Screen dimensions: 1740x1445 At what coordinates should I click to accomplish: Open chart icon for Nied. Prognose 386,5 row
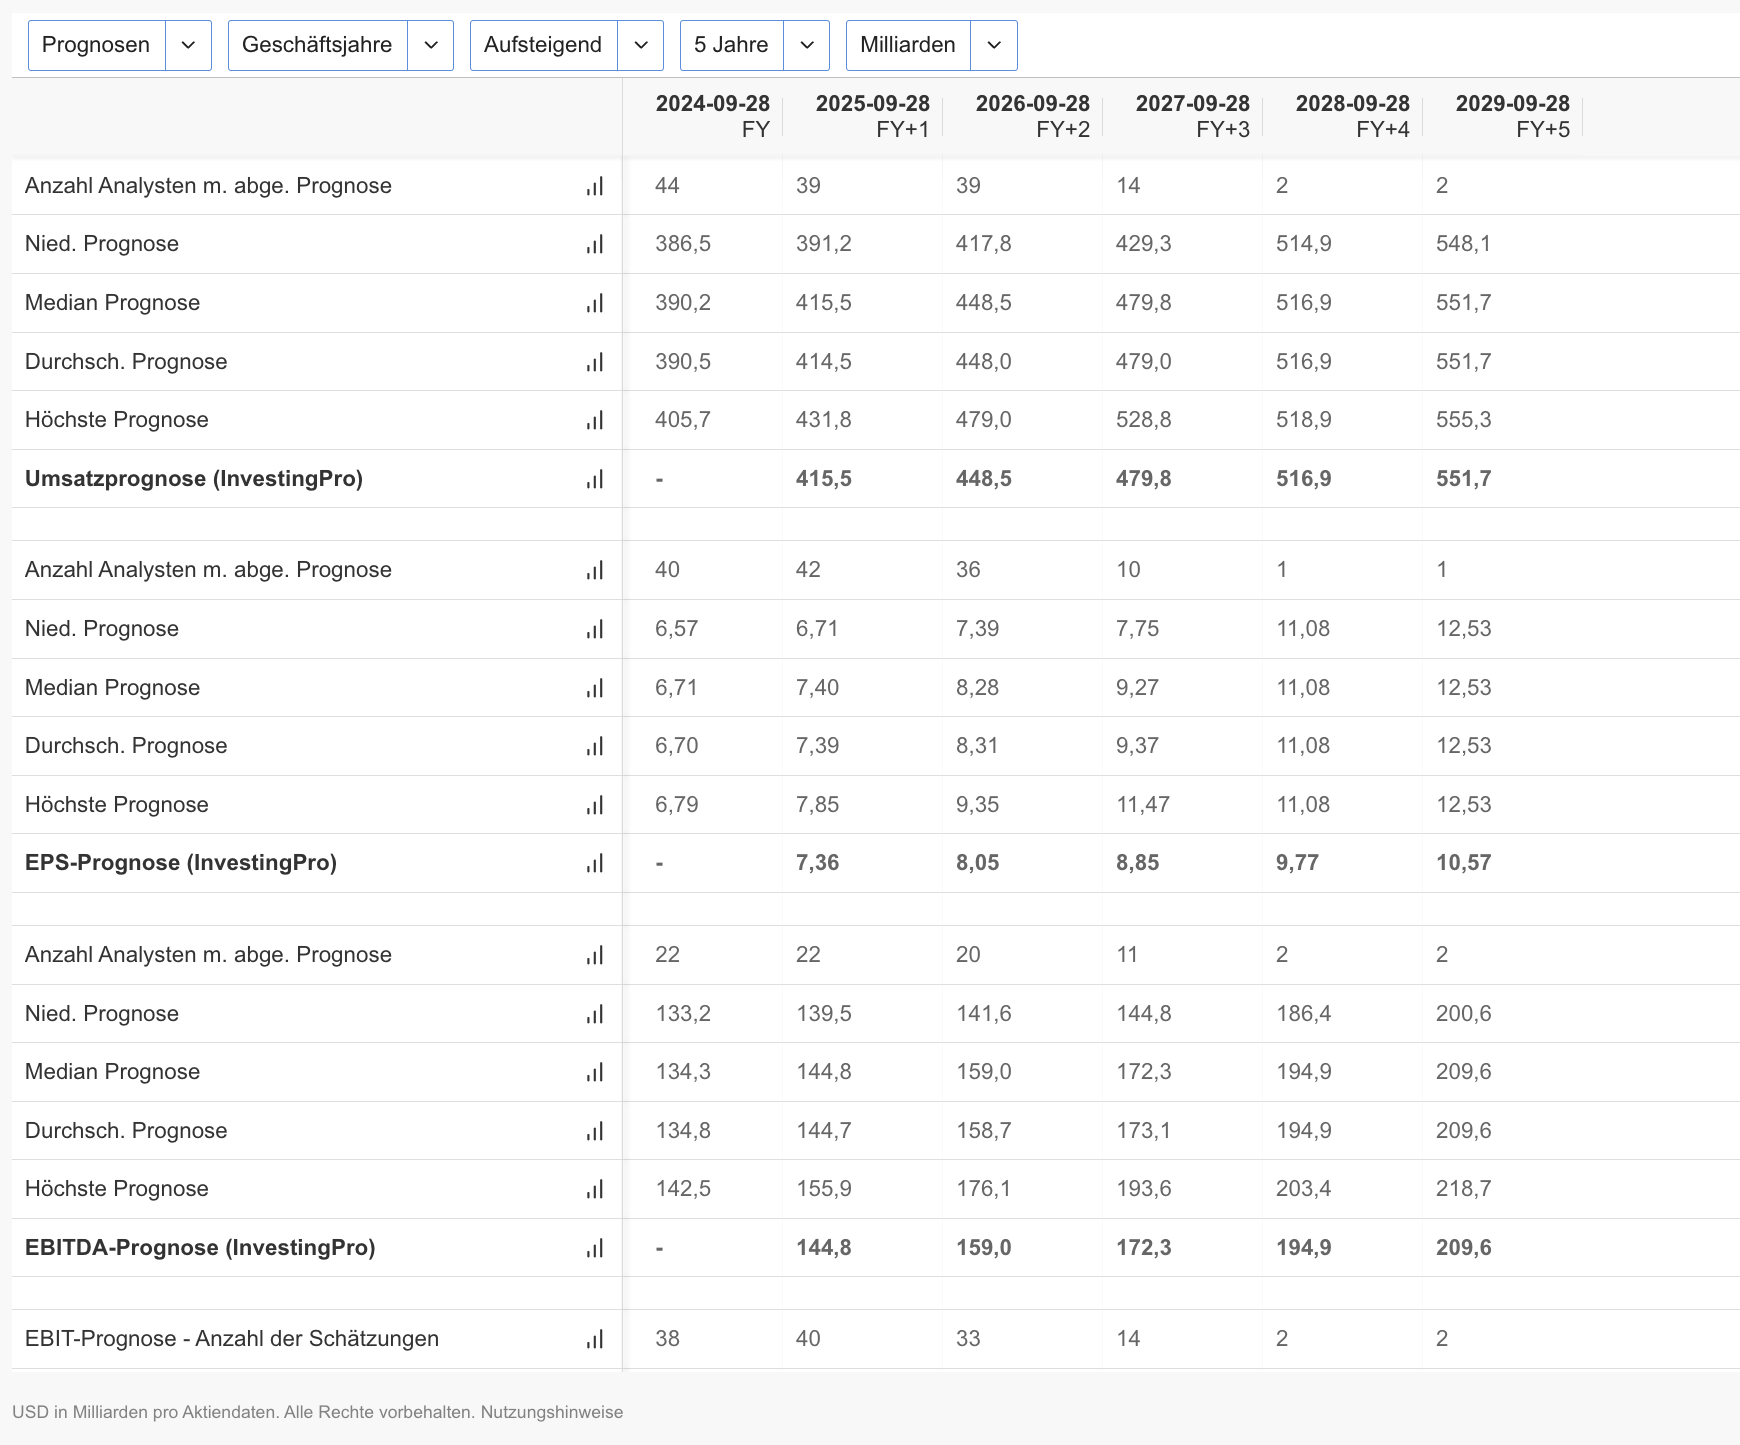(x=595, y=244)
